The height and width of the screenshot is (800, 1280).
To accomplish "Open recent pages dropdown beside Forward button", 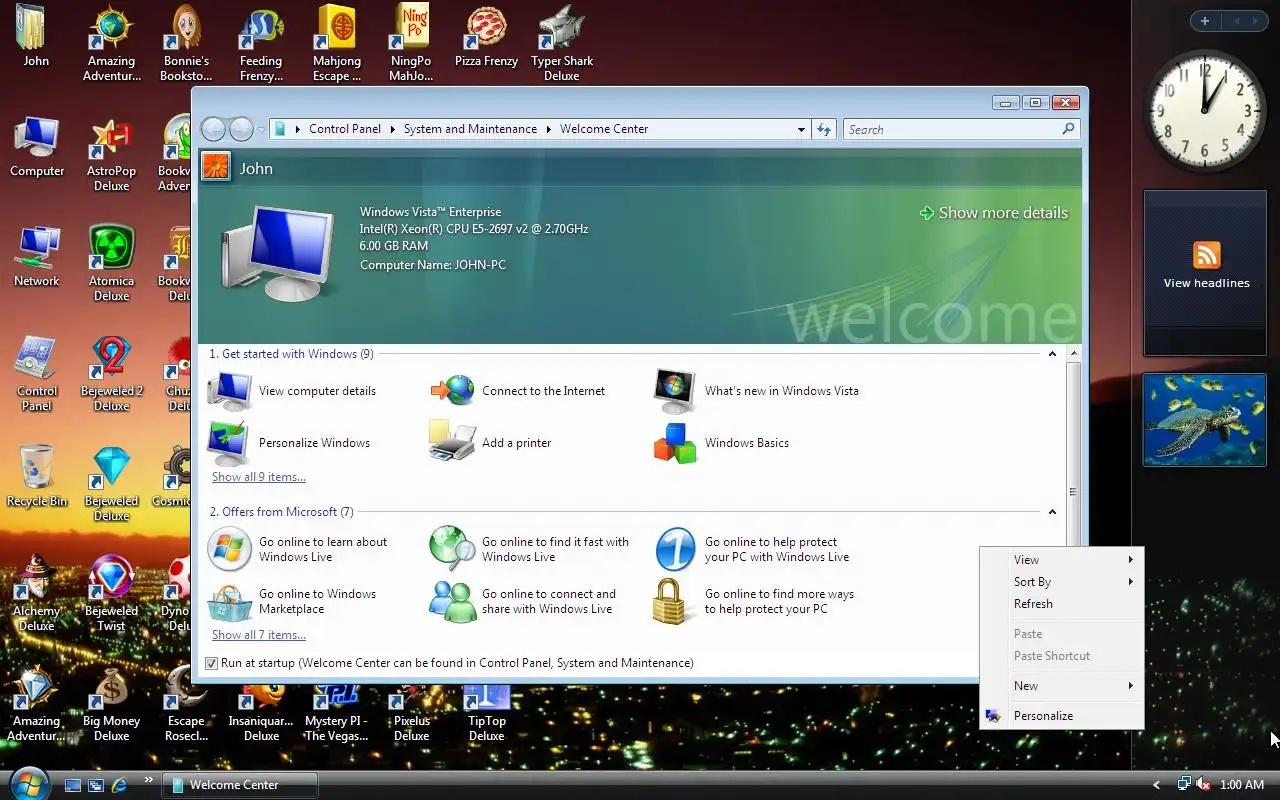I will [261, 130].
